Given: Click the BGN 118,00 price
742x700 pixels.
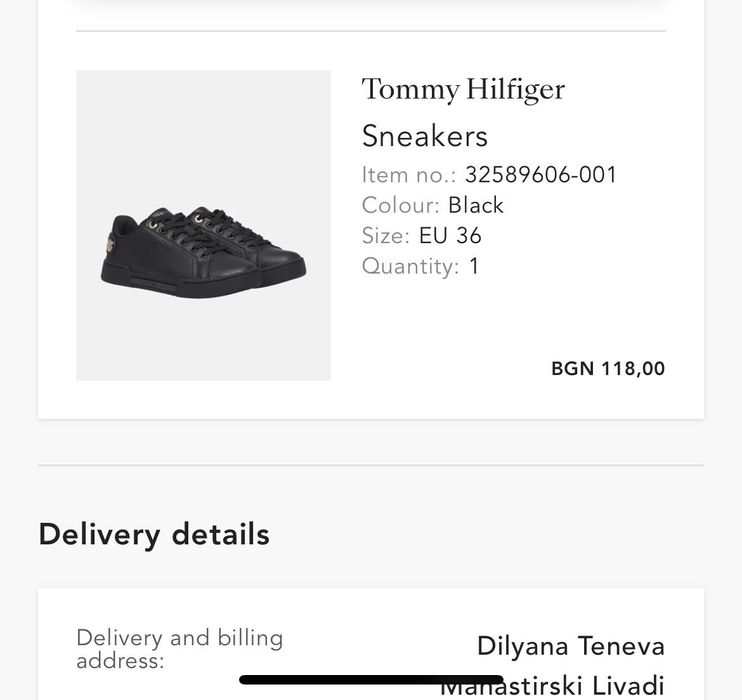Looking at the screenshot, I should 607,369.
